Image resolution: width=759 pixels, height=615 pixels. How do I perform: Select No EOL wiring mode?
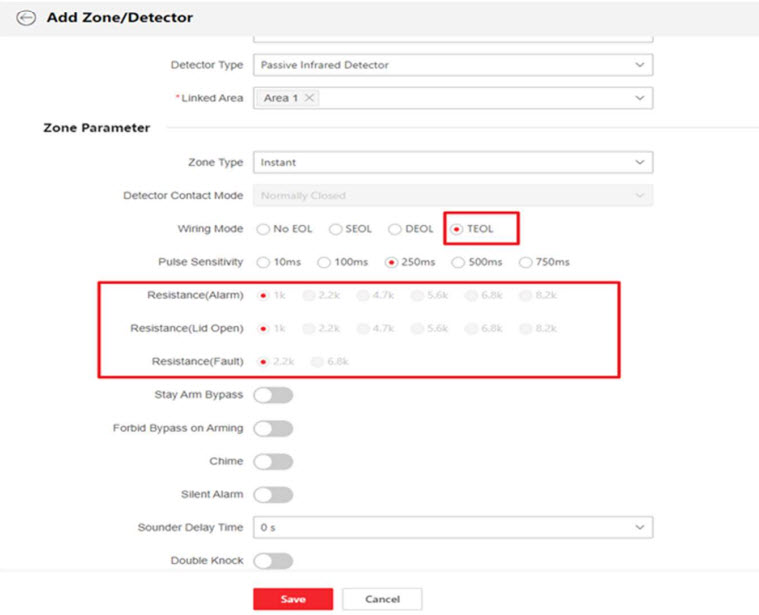click(264, 229)
